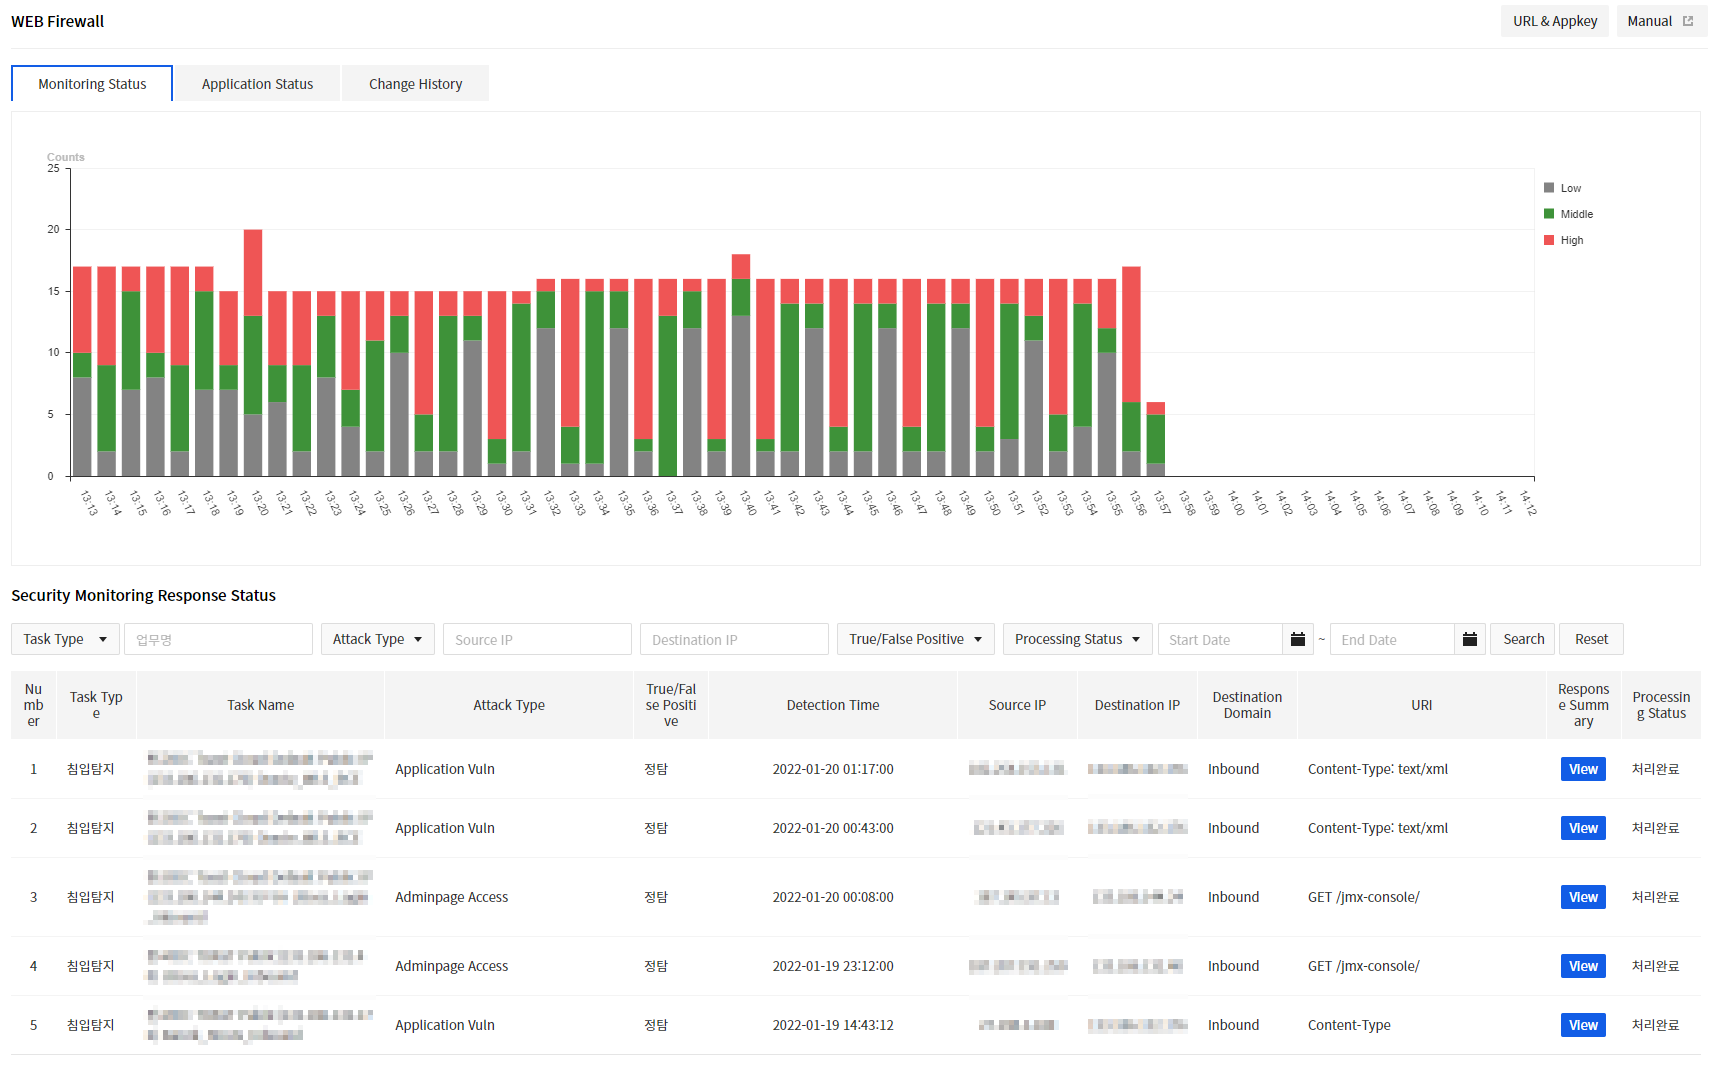
Task: Click the Security Monitoring Response Status heading
Action: (143, 595)
